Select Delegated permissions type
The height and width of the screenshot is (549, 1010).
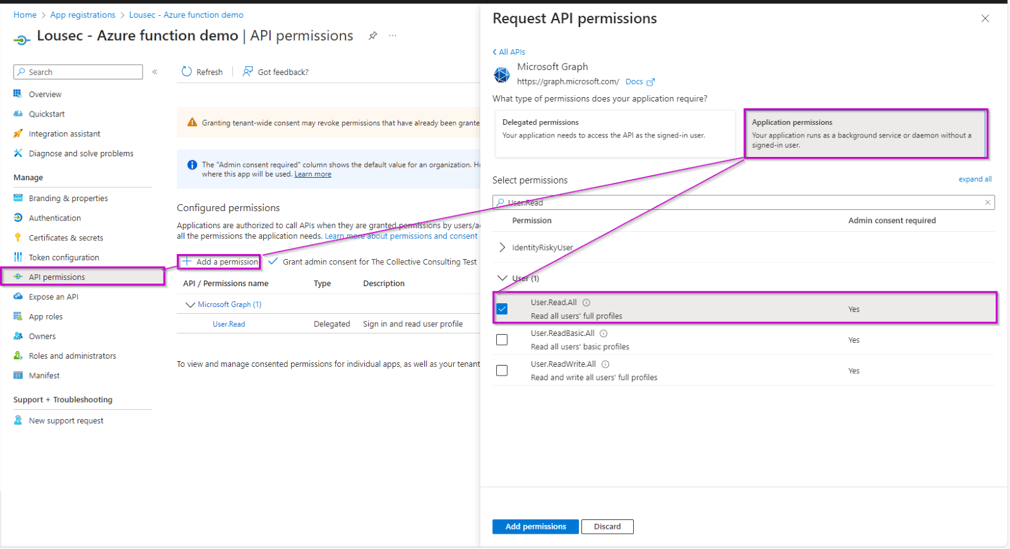pyautogui.click(x=615, y=133)
